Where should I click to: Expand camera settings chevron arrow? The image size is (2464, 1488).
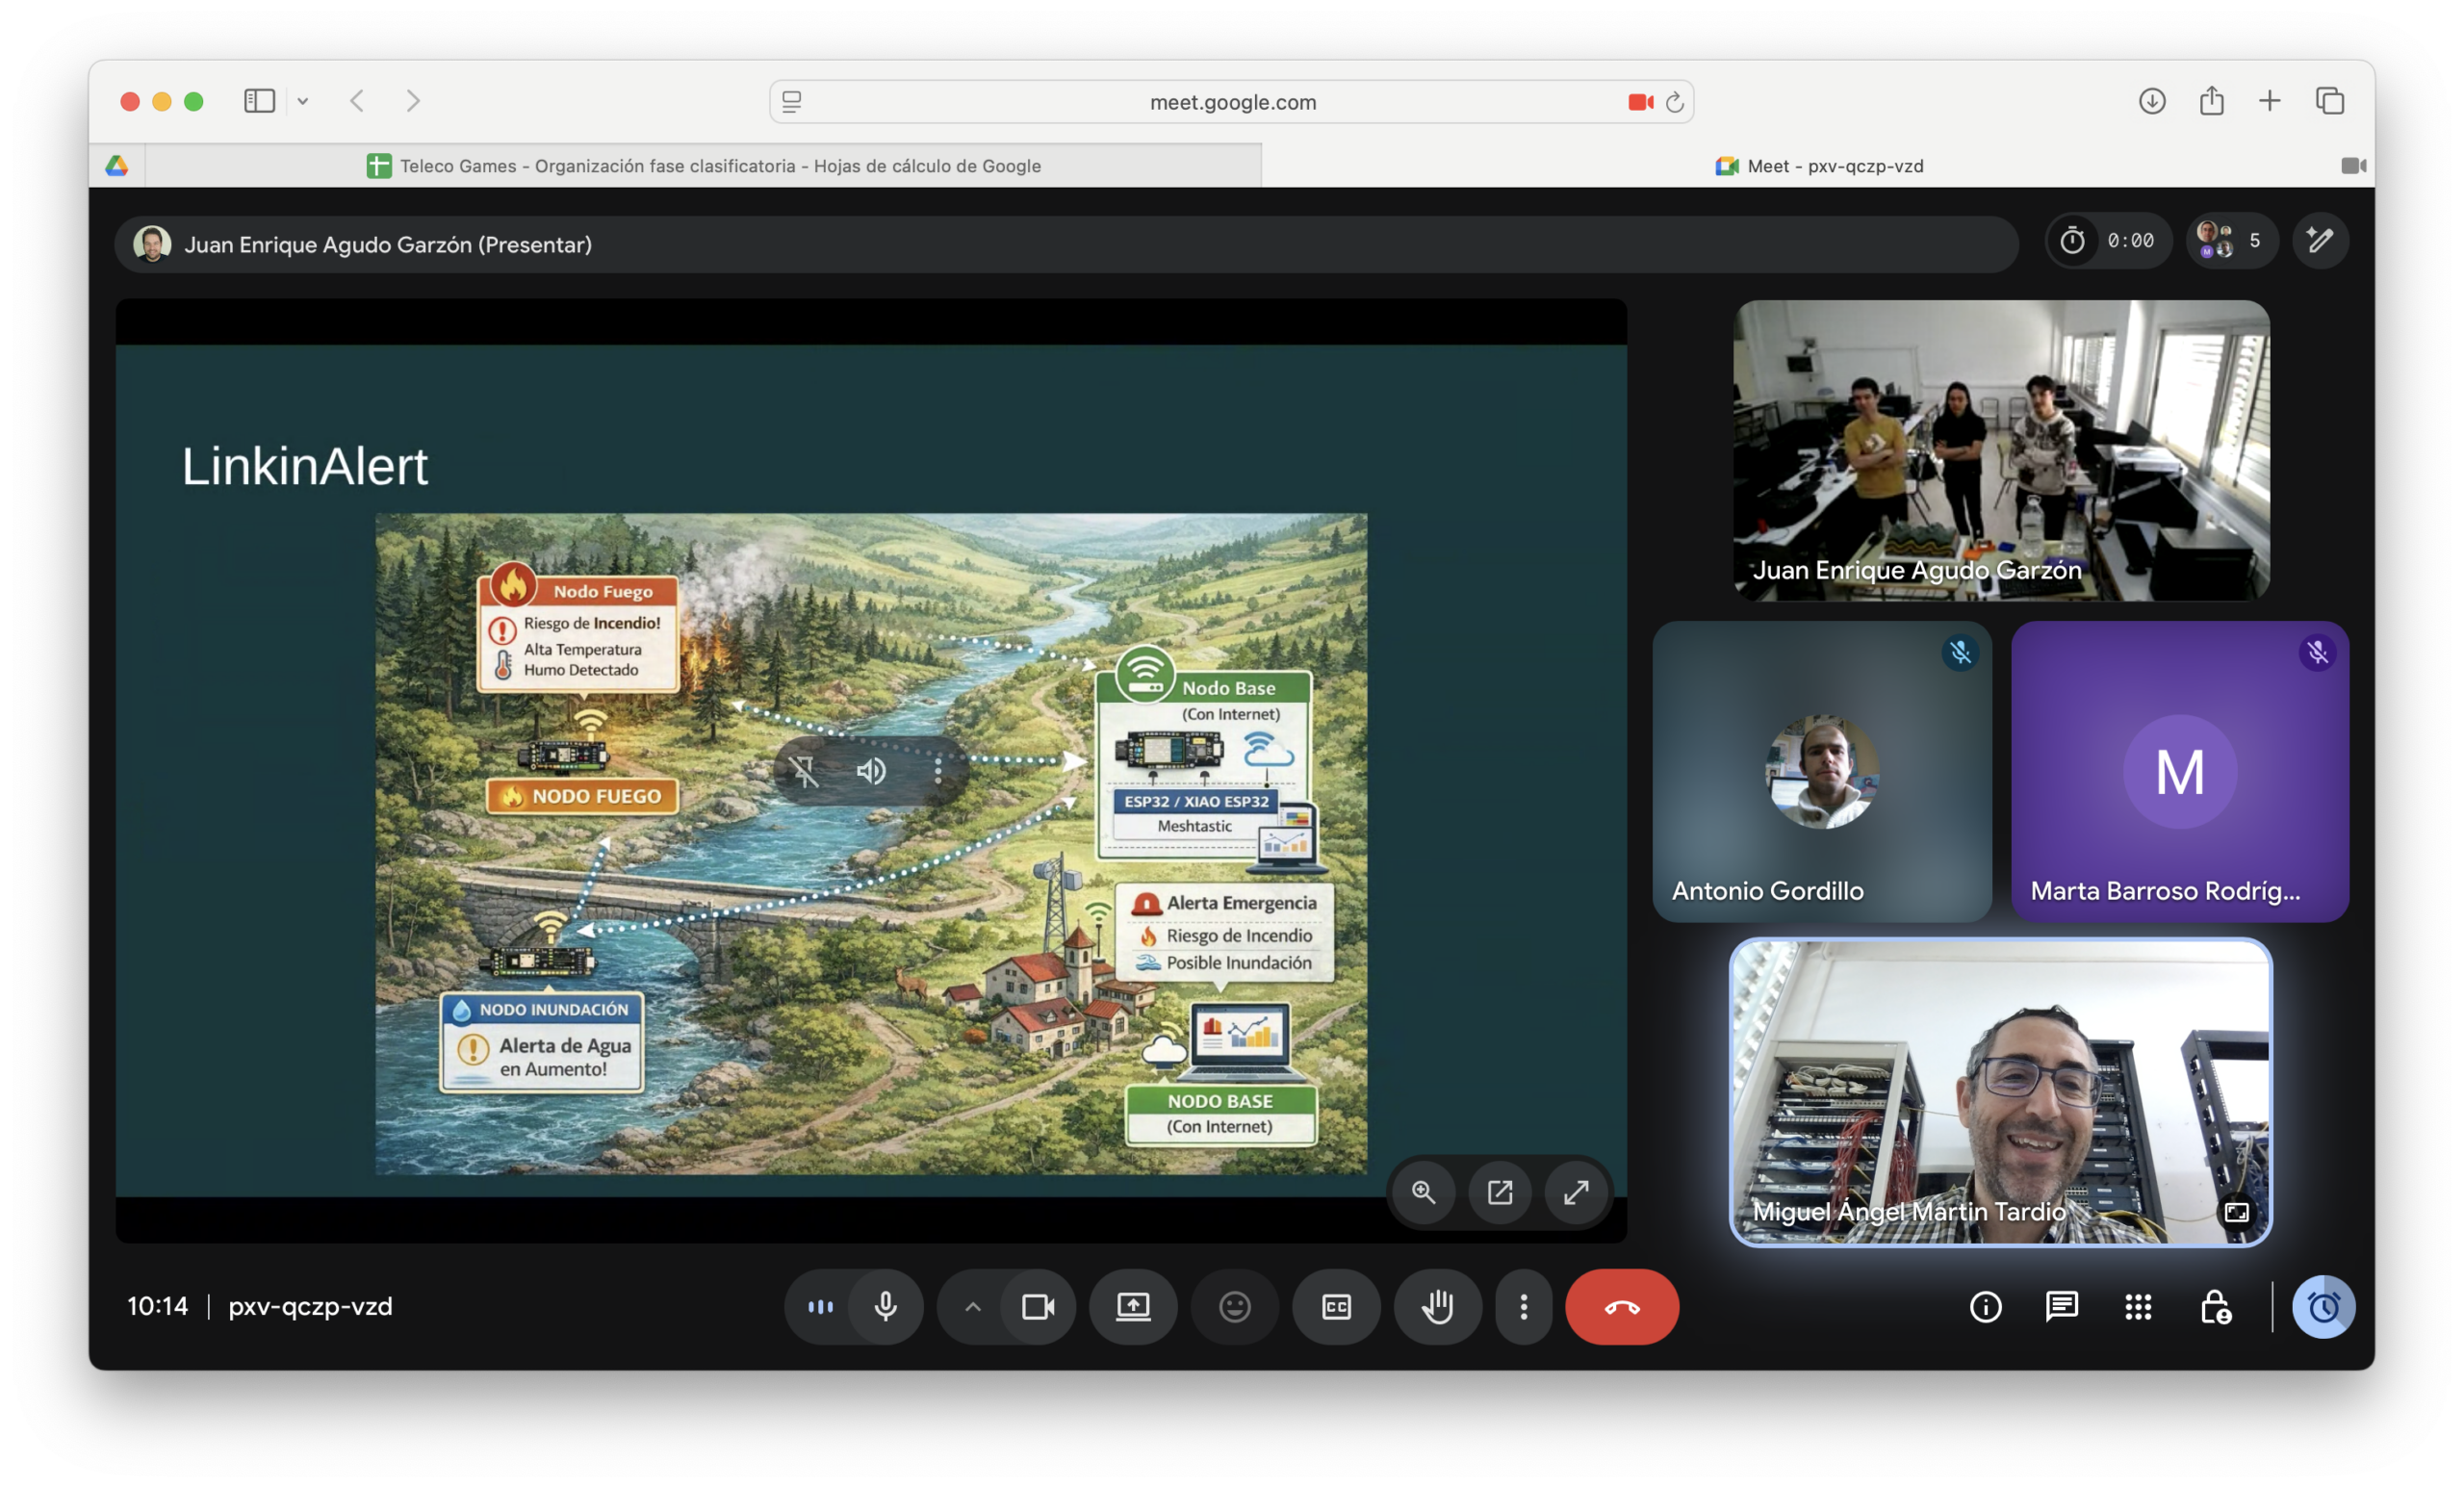[x=972, y=1306]
